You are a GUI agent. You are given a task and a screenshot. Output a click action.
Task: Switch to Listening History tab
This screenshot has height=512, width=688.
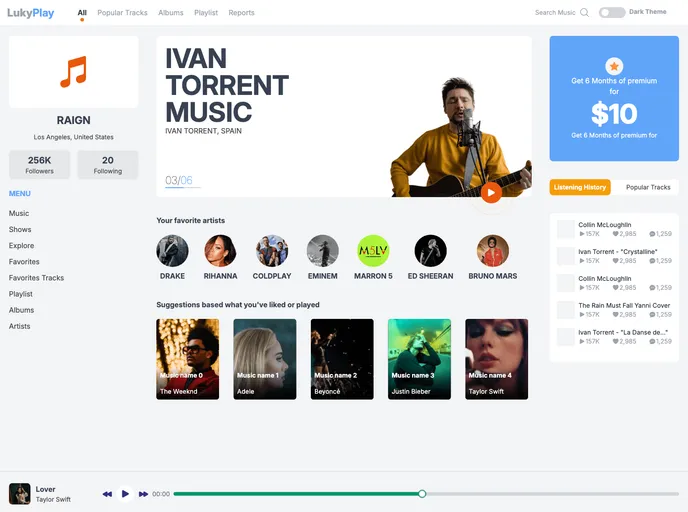coord(580,187)
